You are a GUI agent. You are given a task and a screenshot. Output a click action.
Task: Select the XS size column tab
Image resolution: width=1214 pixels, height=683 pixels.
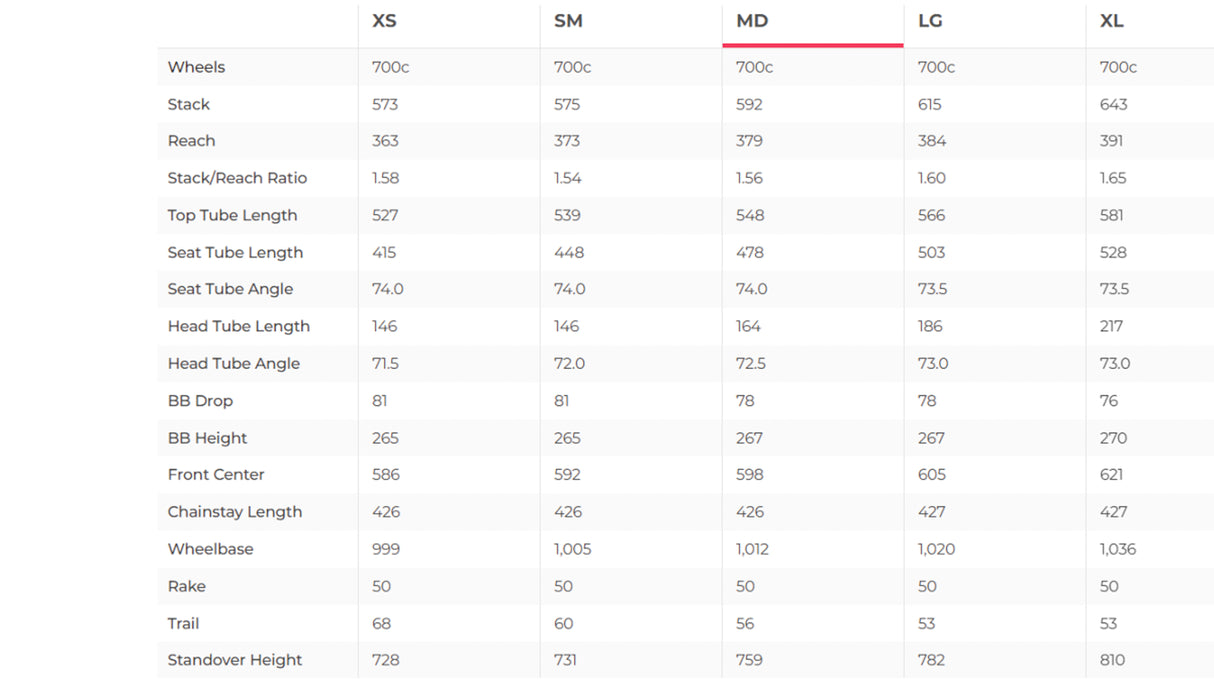point(384,21)
